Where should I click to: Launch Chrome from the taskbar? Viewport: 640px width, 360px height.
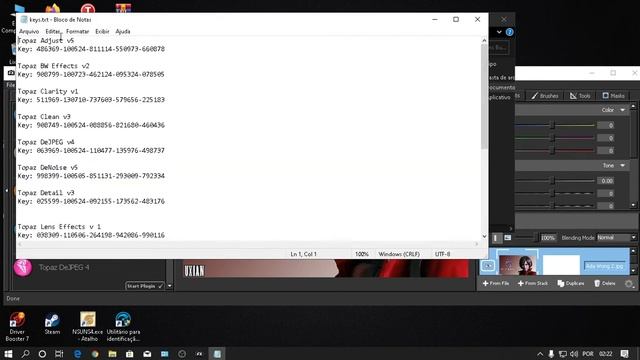95,353
